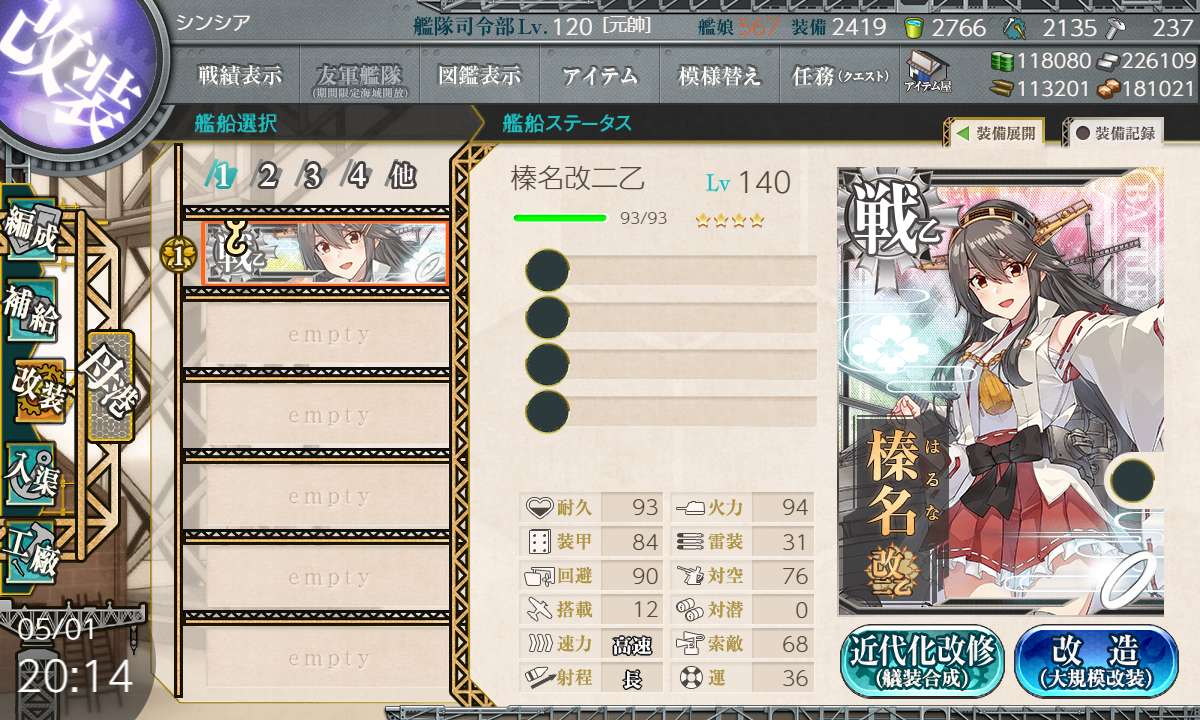Click the fleet flagship number 1 badge

[x=178, y=256]
